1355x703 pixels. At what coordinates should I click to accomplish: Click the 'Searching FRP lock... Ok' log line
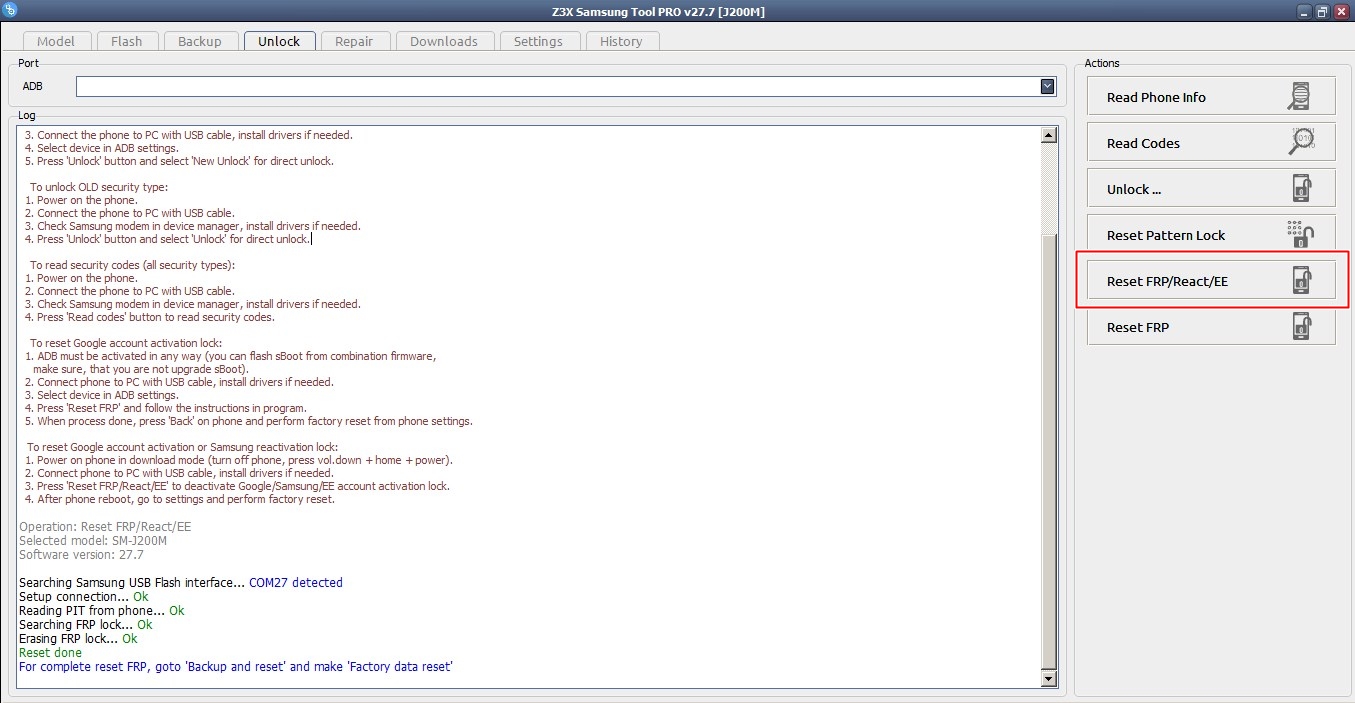[86, 624]
